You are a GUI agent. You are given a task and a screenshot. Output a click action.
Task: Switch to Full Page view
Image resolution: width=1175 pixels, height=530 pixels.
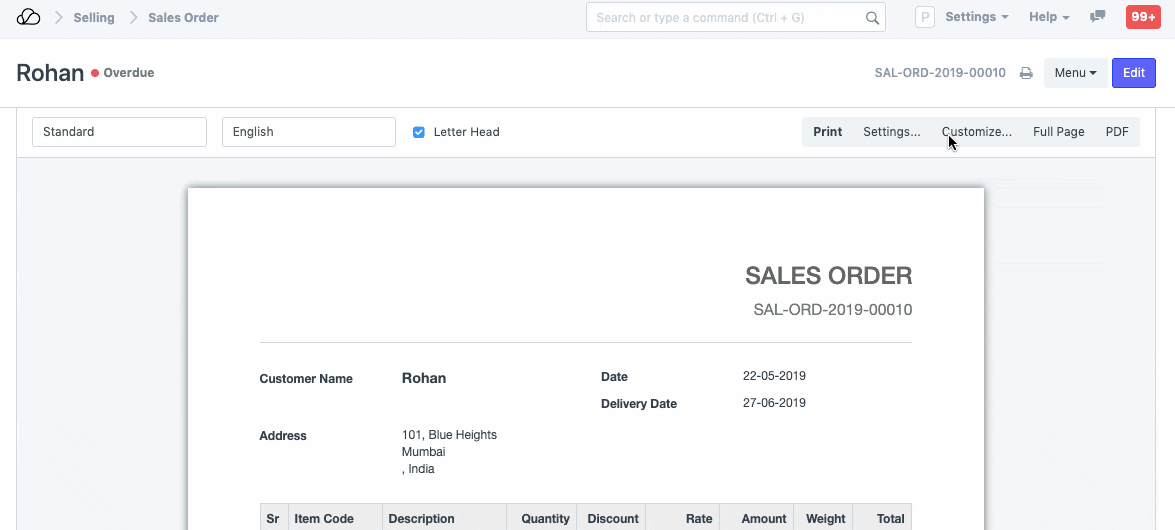pos(1058,132)
